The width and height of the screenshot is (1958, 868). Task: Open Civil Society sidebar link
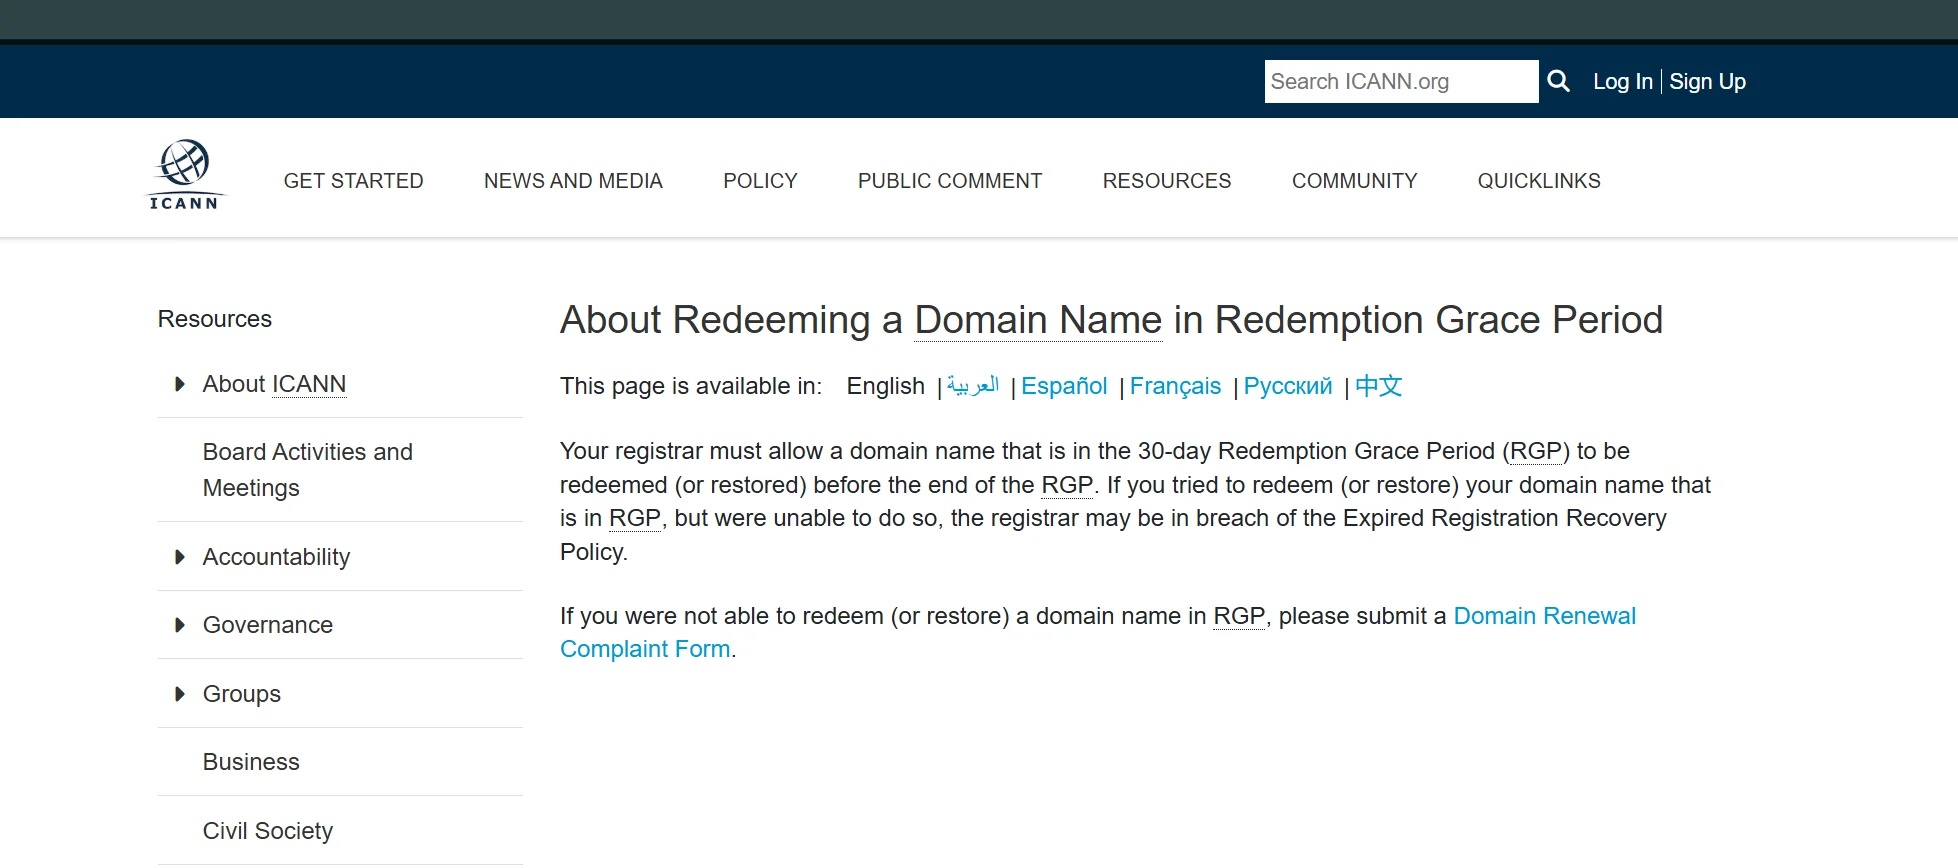click(267, 831)
